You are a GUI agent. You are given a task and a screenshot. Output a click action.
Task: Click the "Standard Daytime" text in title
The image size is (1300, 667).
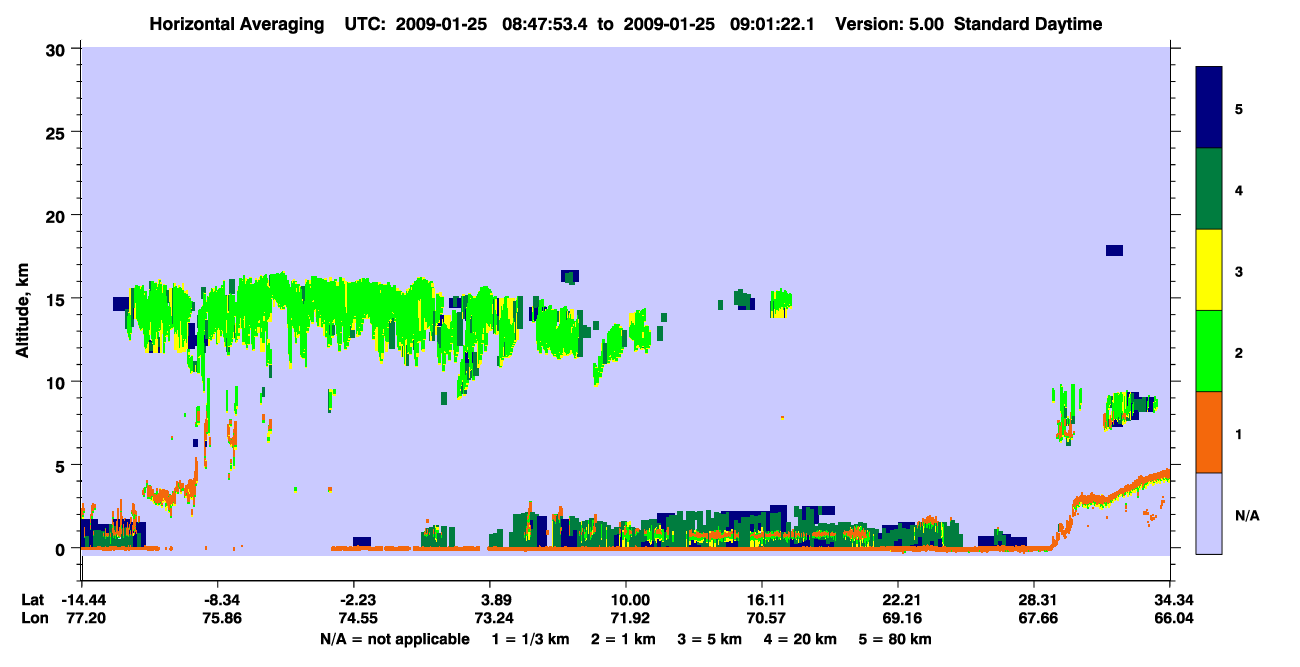coord(1028,24)
